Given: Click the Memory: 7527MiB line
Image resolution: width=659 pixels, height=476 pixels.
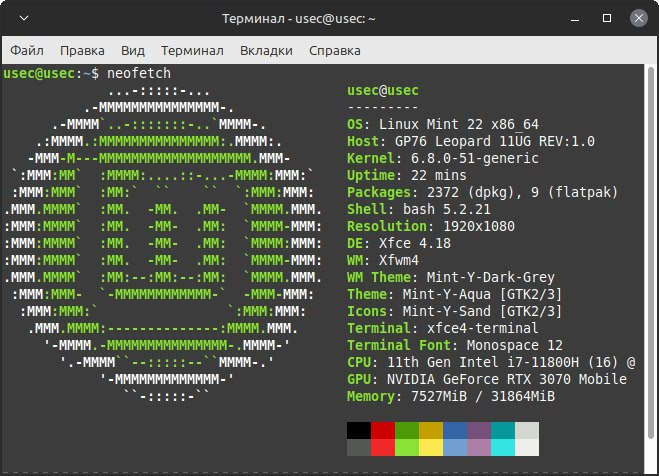Looking at the screenshot, I should point(451,396).
